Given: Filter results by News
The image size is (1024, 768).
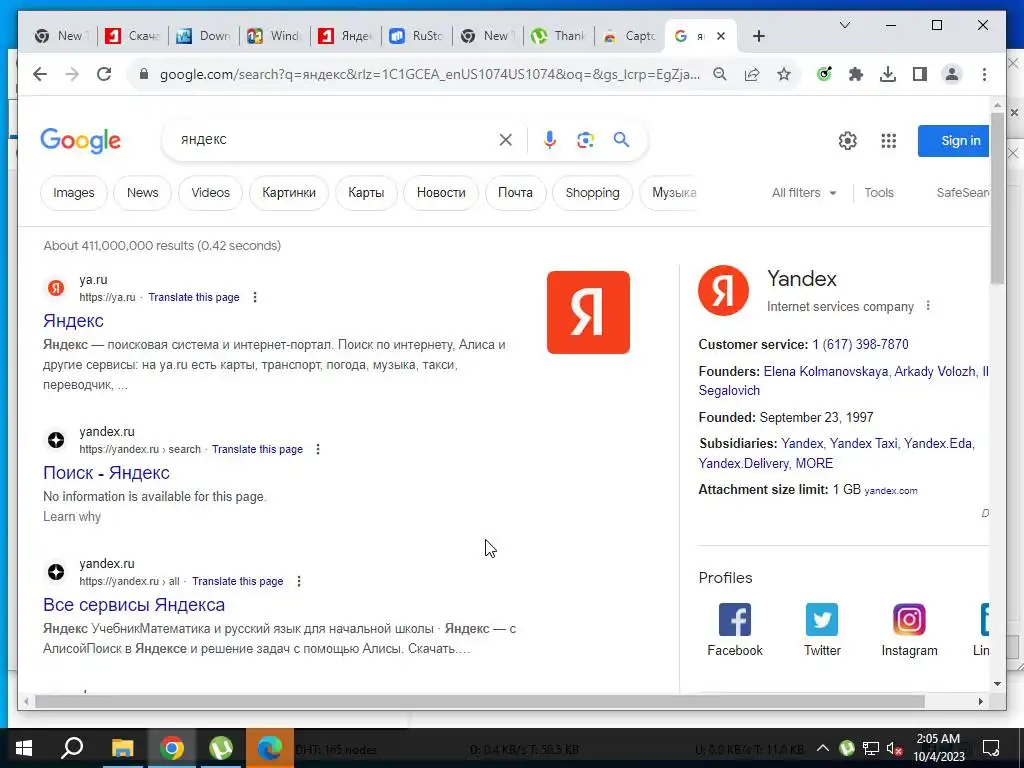Looking at the screenshot, I should point(142,193).
